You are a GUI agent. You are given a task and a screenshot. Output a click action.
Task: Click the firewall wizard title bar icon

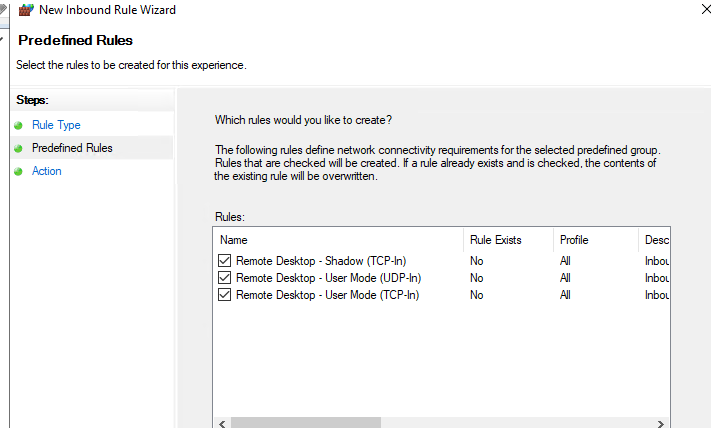(x=26, y=10)
